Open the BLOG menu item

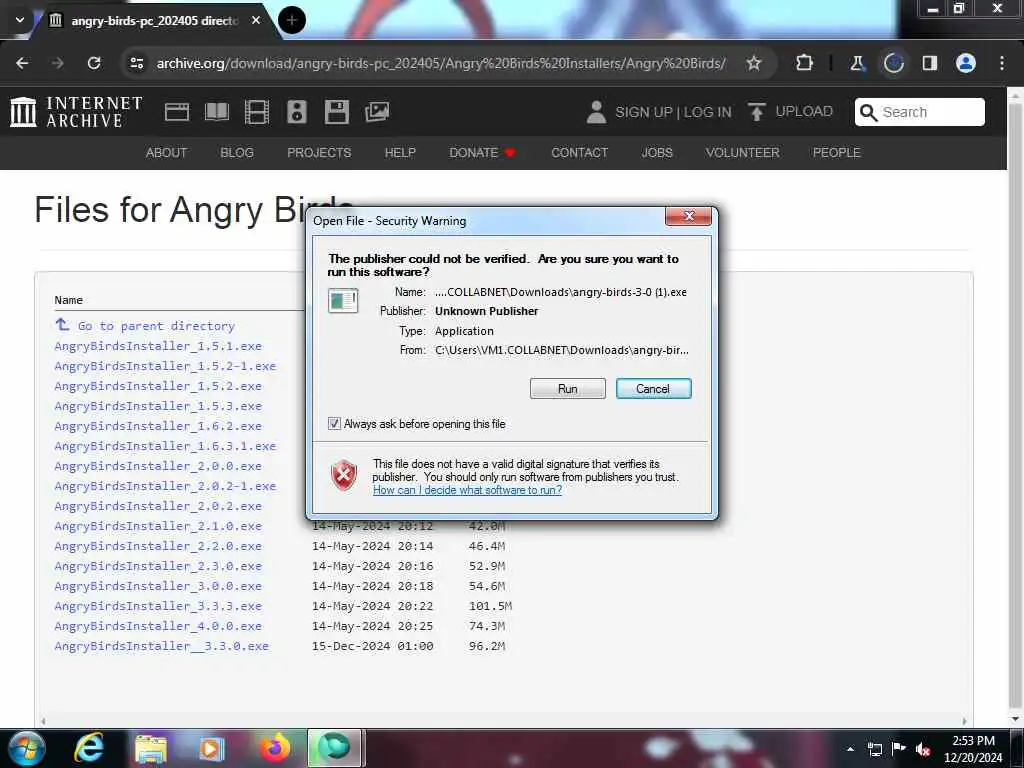236,153
